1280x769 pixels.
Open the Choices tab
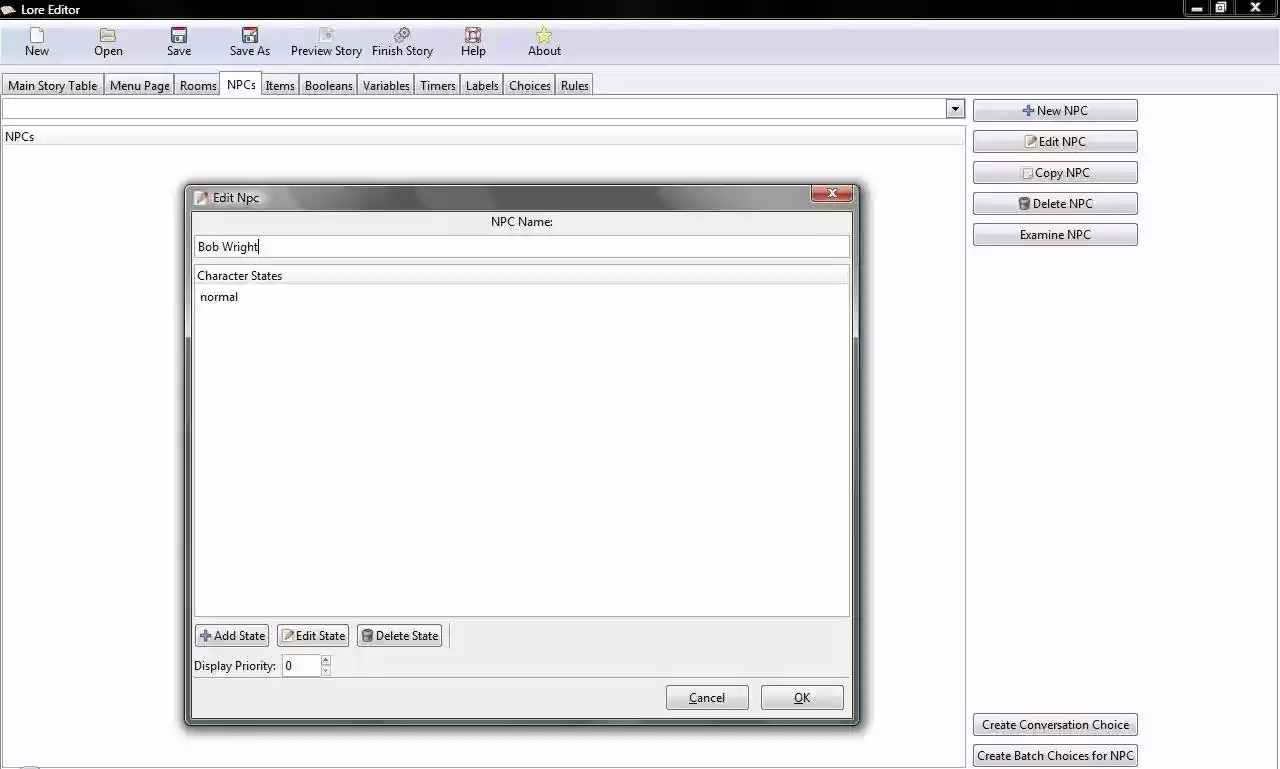[x=529, y=85]
